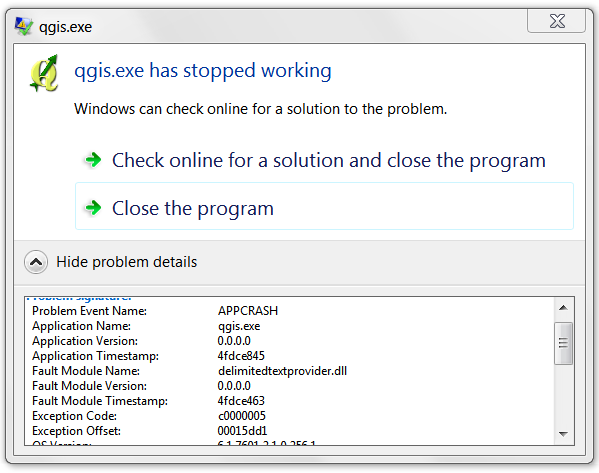Click the details scrollbar thumb

(x=563, y=343)
